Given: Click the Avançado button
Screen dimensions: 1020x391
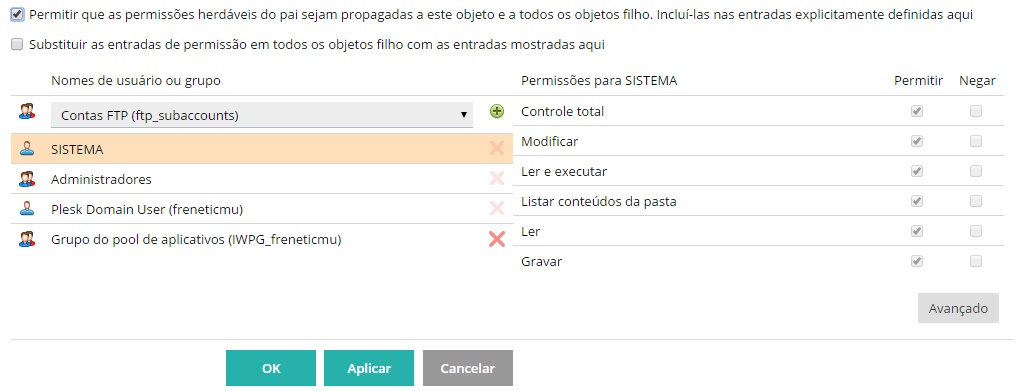Looking at the screenshot, I should pos(958,308).
